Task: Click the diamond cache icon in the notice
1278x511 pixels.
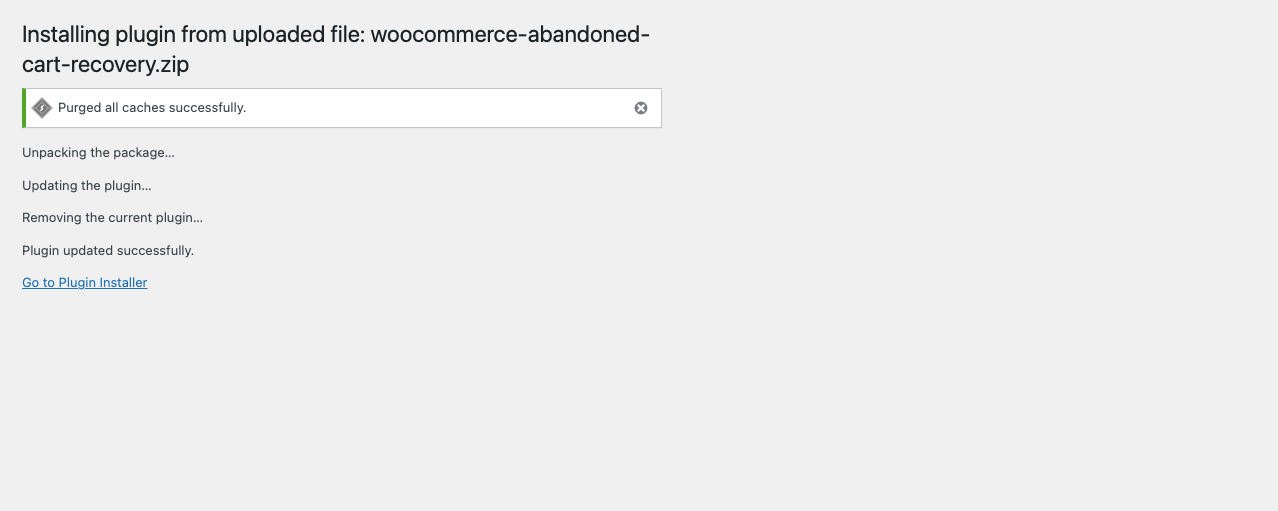Action: coord(42,108)
